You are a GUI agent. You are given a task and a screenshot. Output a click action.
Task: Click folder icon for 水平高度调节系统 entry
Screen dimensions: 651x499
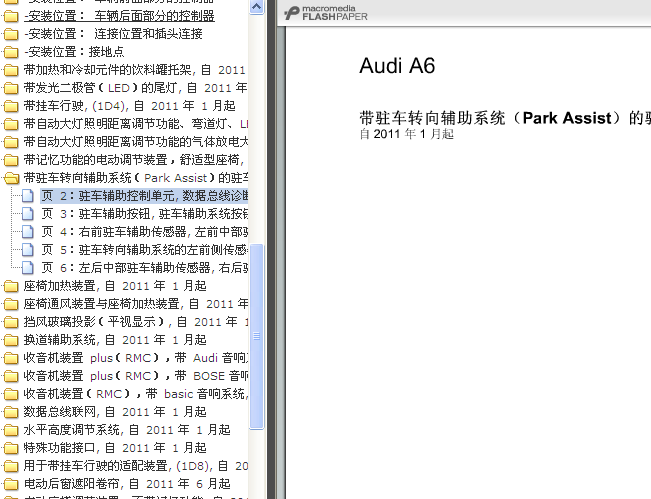(10, 430)
